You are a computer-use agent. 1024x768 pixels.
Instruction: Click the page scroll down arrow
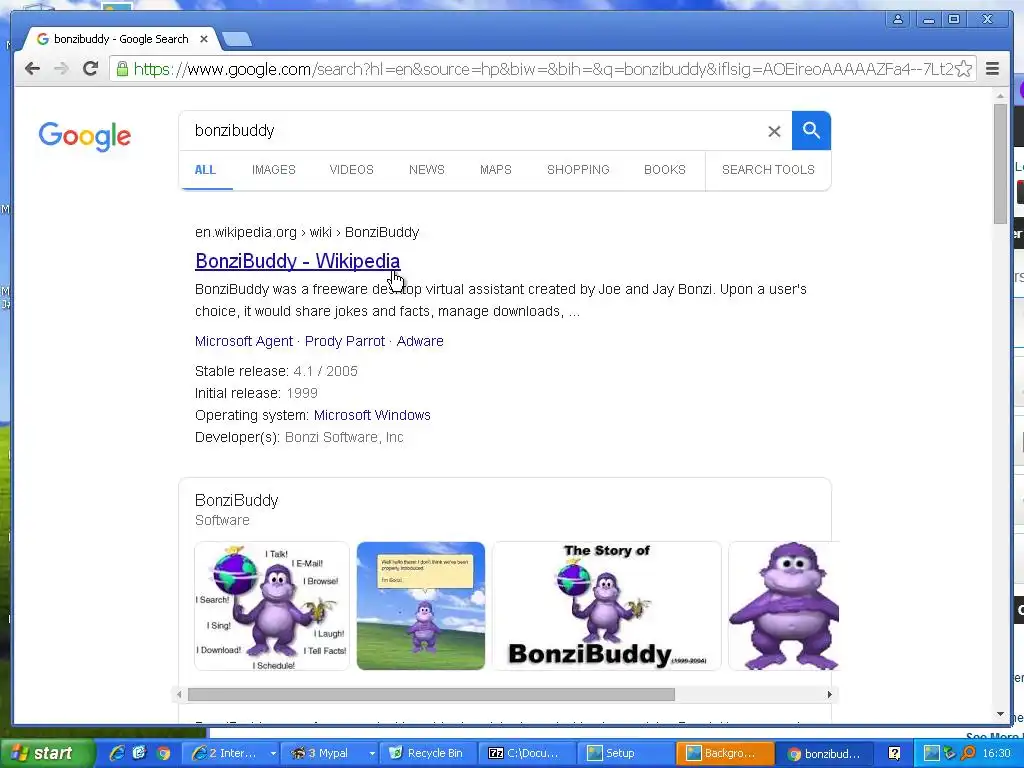(x=1000, y=714)
